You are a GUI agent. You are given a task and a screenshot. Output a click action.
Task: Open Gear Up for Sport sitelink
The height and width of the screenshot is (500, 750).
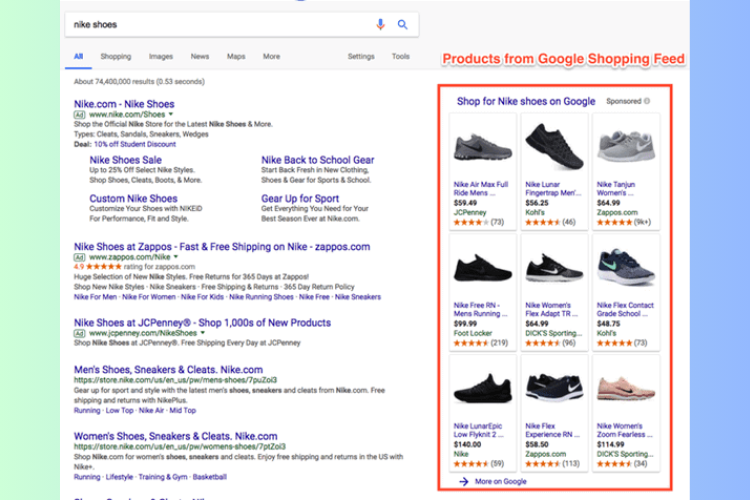pyautogui.click(x=300, y=198)
